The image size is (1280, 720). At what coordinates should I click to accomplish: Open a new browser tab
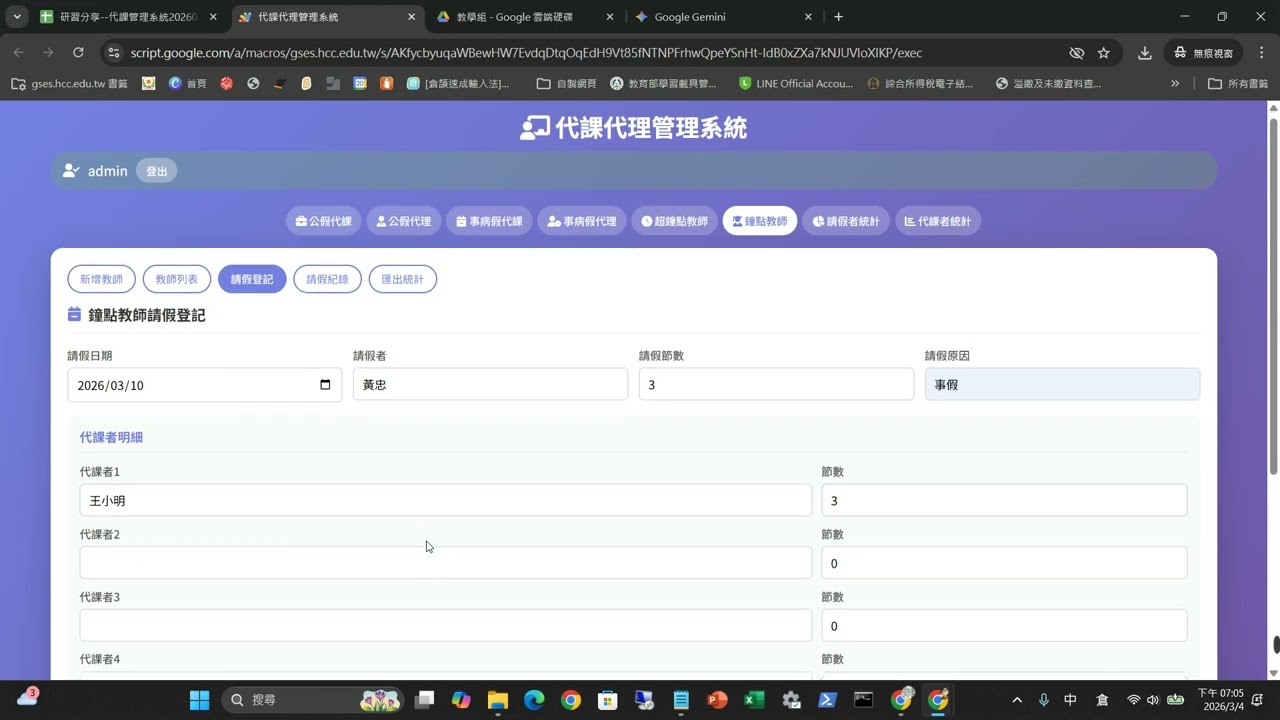[x=838, y=17]
